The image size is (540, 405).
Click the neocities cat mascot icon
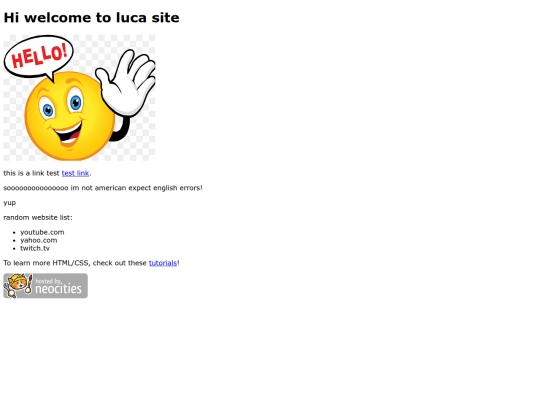18,286
